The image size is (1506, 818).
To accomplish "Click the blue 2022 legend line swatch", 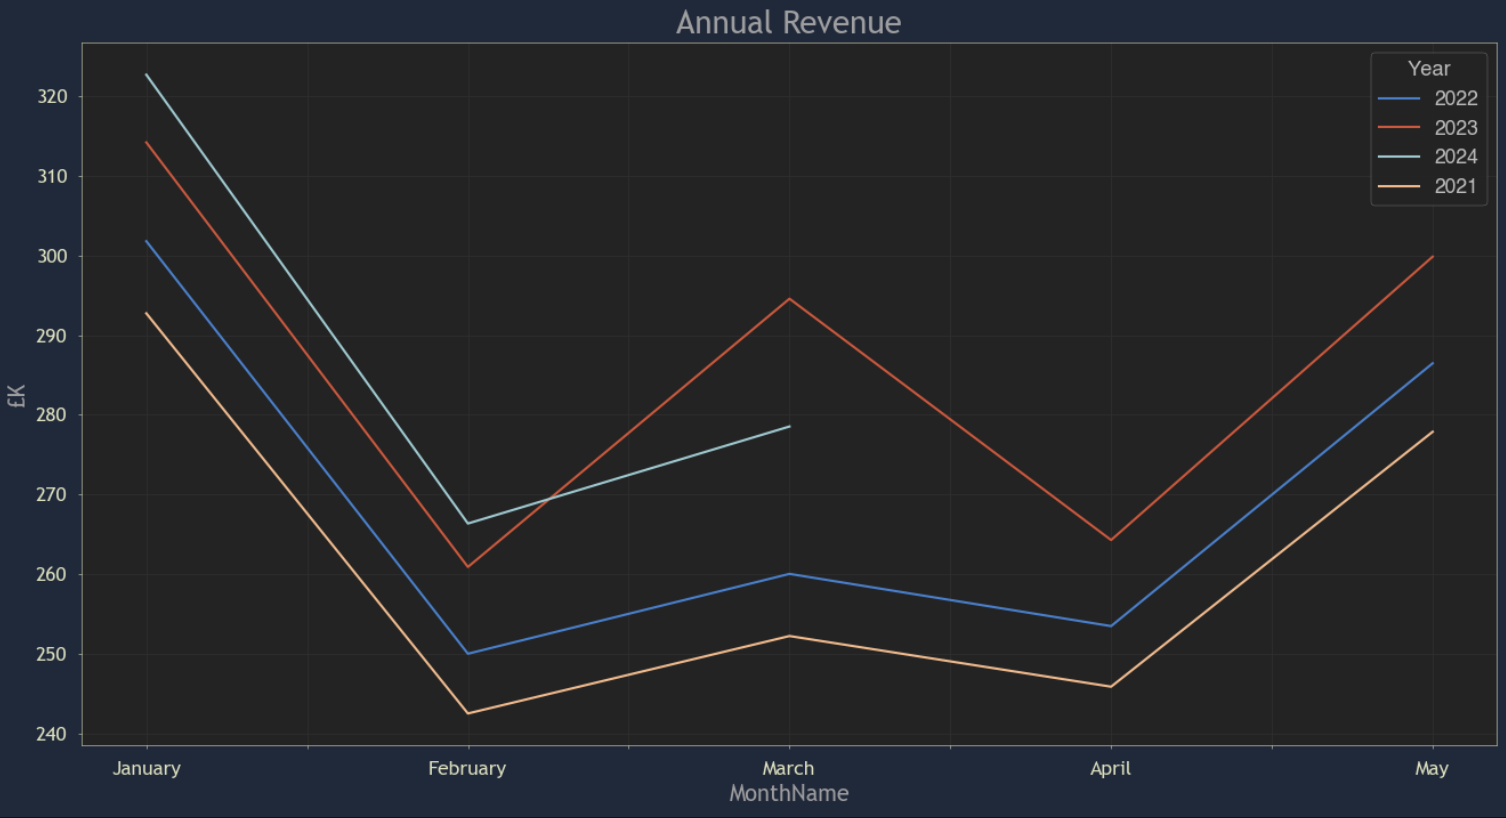I will click(1399, 98).
